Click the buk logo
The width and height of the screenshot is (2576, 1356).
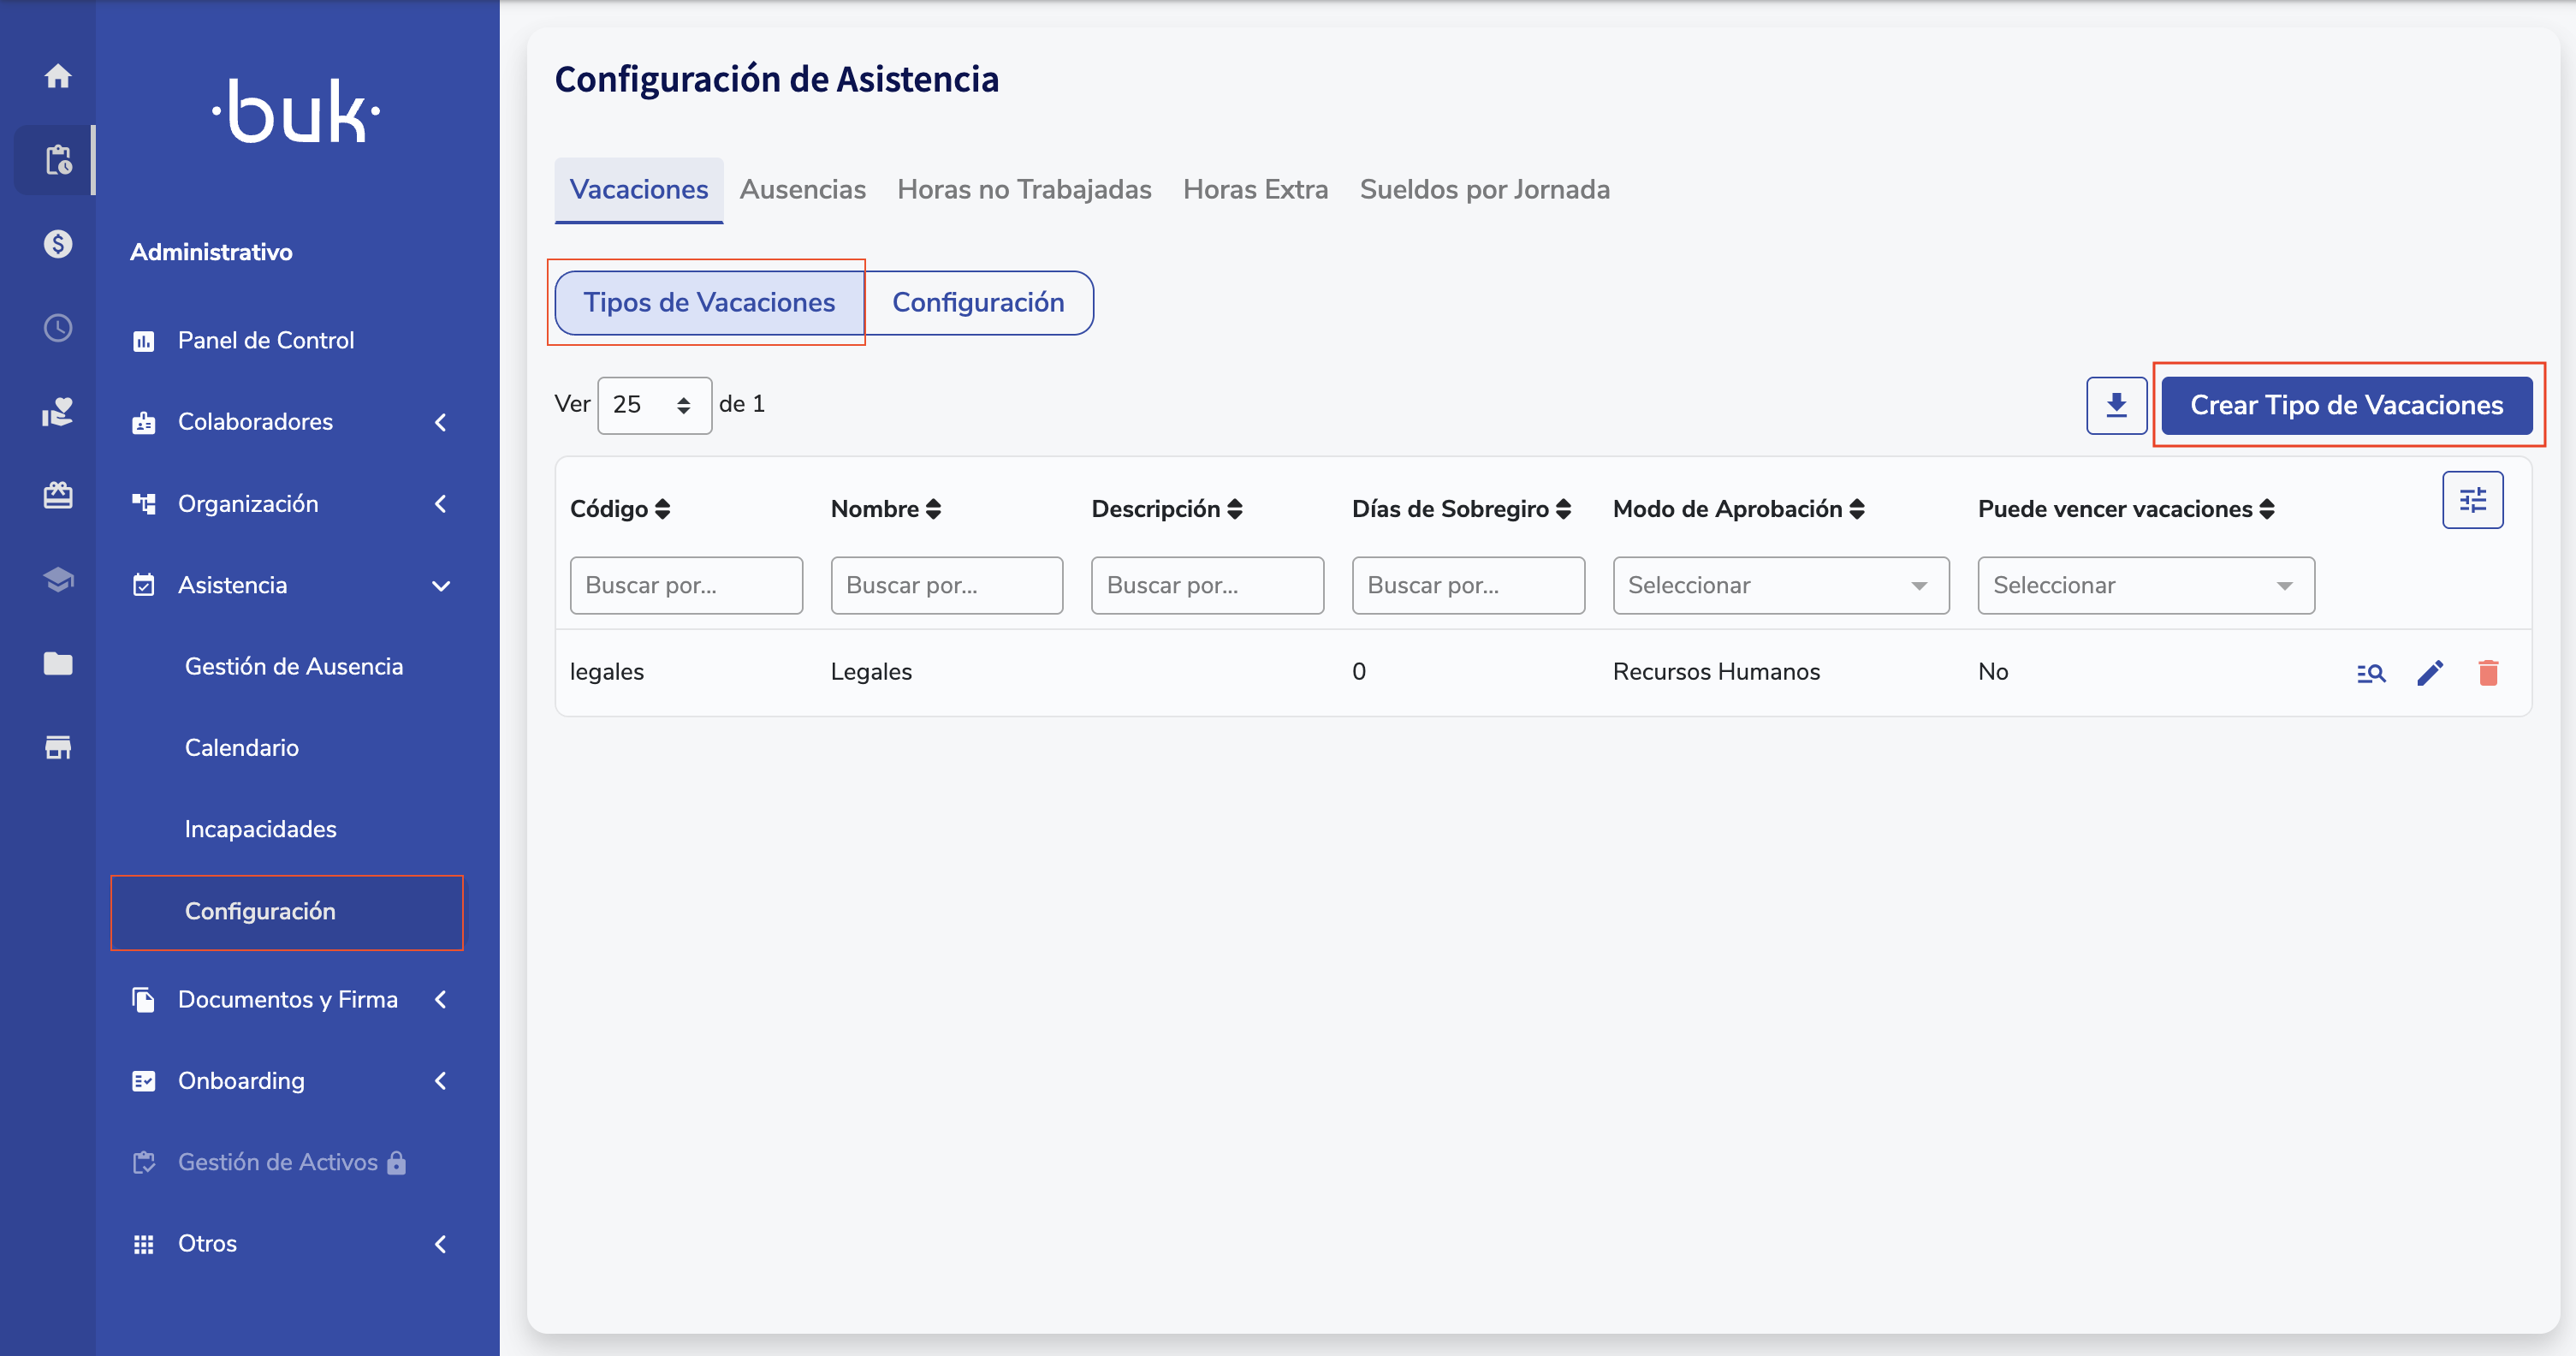coord(296,111)
